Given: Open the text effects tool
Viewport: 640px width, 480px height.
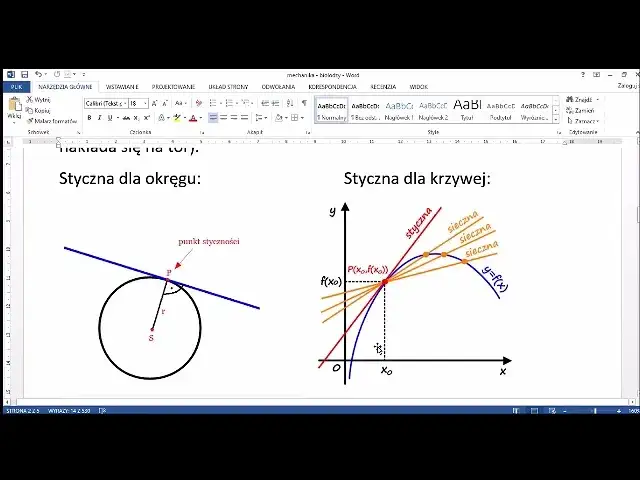Looking at the screenshot, I should tap(162, 118).
